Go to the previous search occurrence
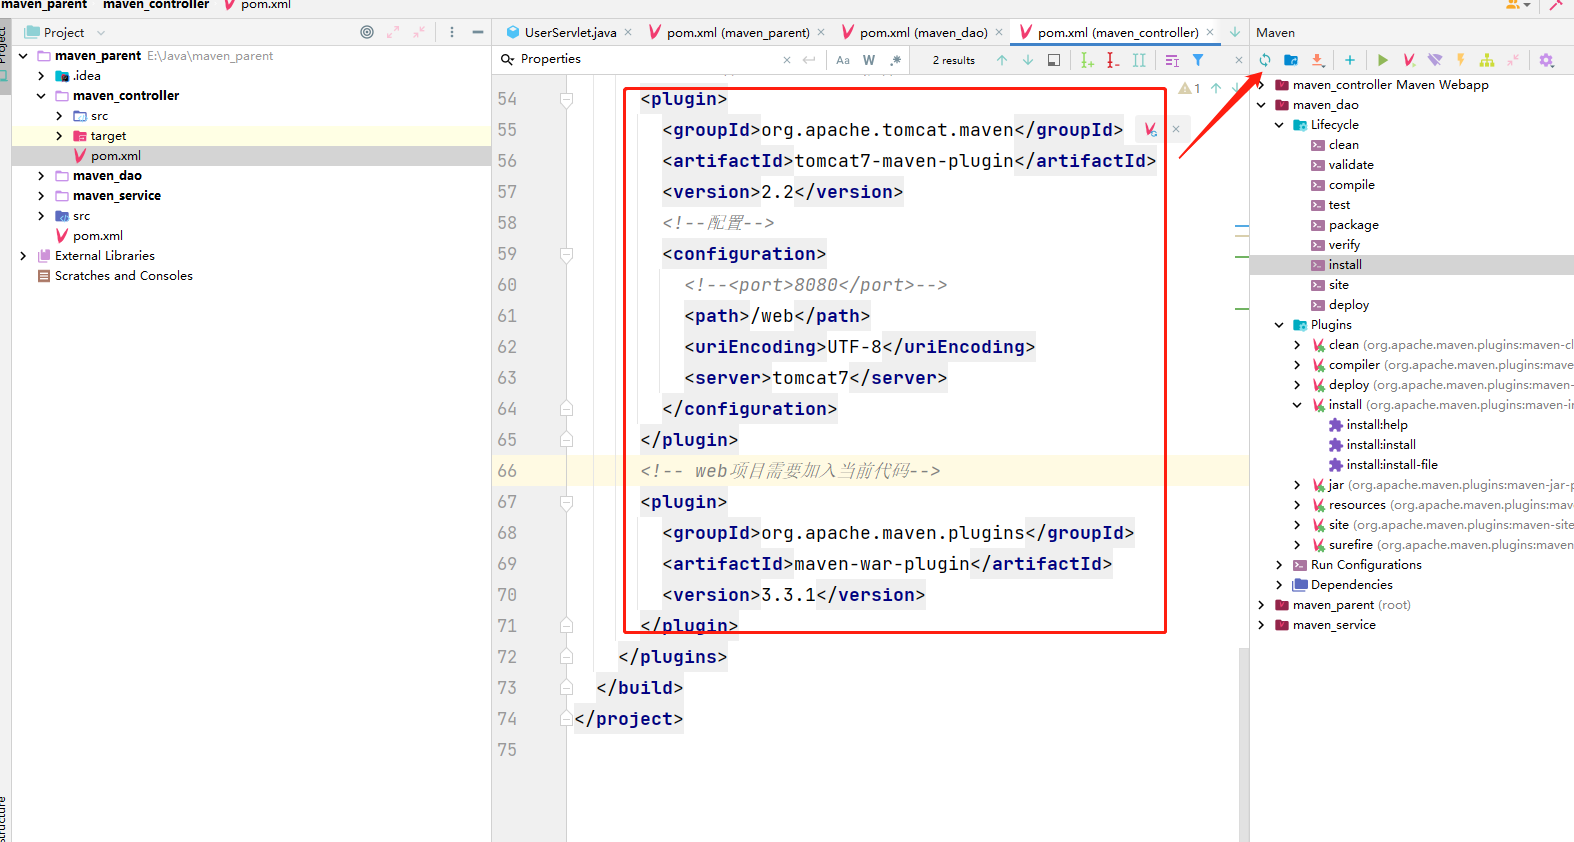Viewport: 1574px width, 842px height. (1002, 60)
